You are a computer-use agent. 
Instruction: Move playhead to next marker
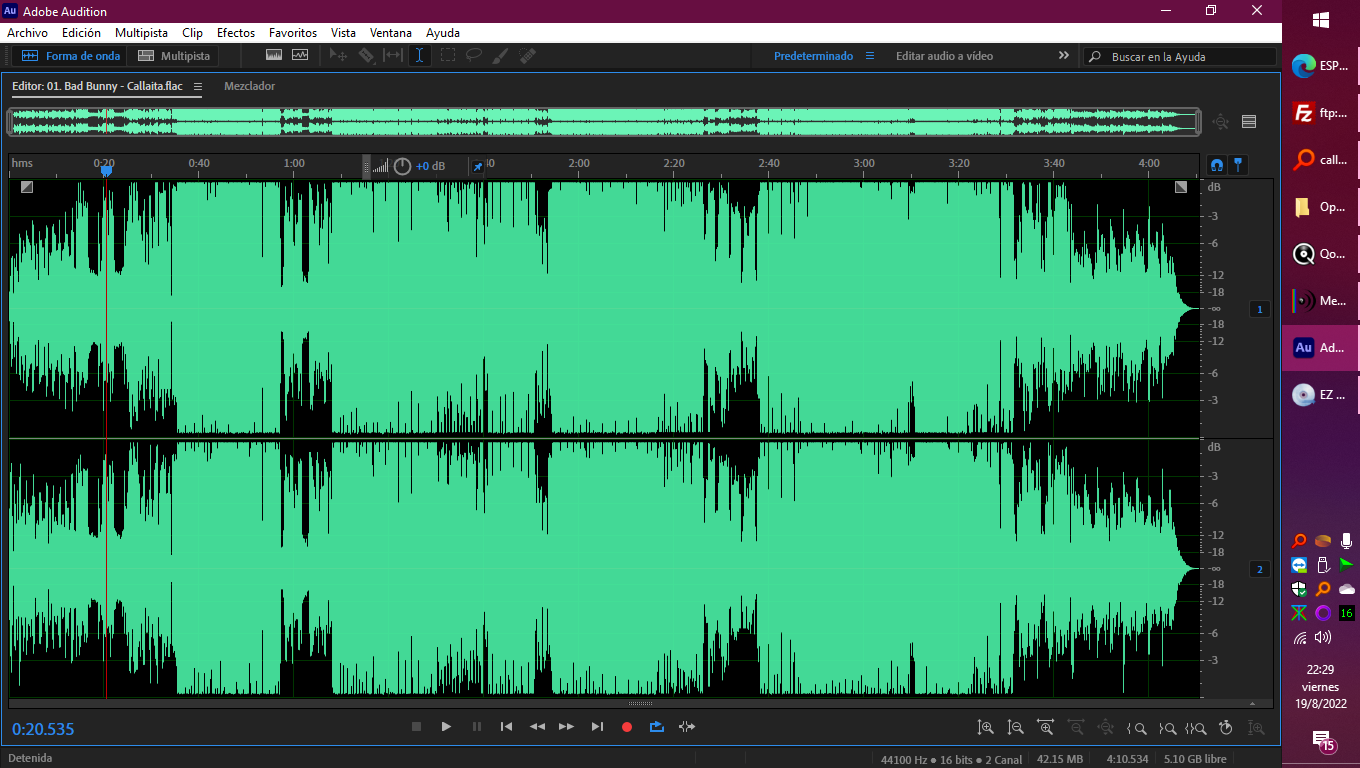(x=597, y=727)
